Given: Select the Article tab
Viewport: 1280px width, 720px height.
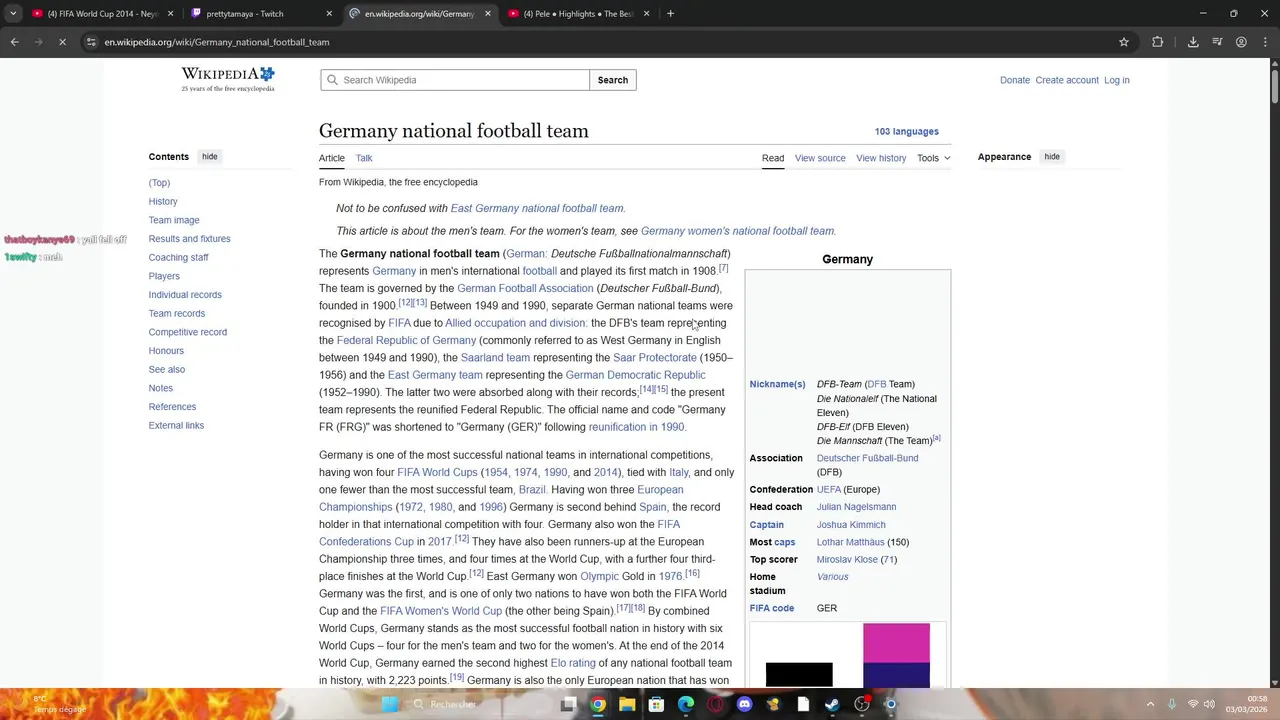Looking at the screenshot, I should pos(332,158).
